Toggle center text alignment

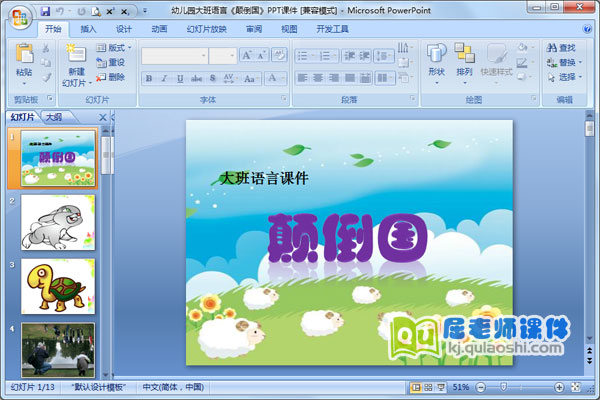coord(318,78)
